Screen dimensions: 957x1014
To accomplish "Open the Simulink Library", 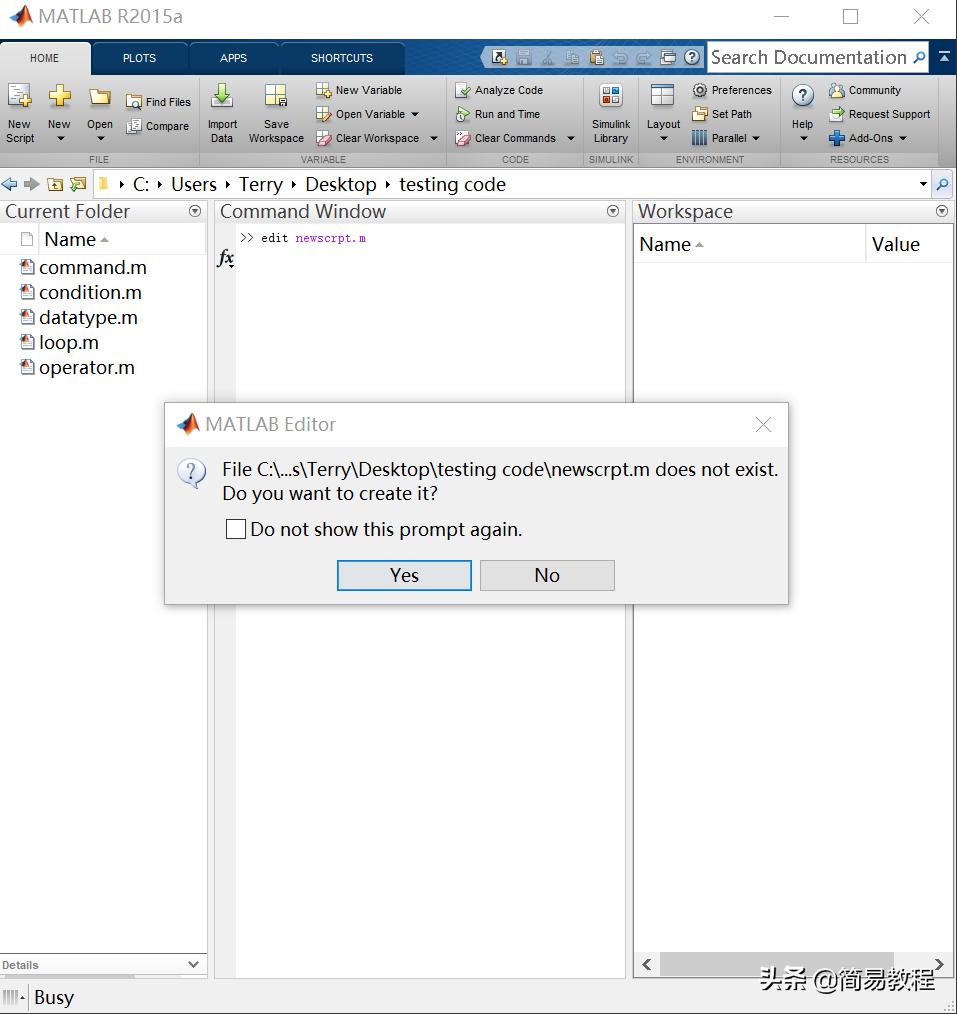I will pos(610,114).
